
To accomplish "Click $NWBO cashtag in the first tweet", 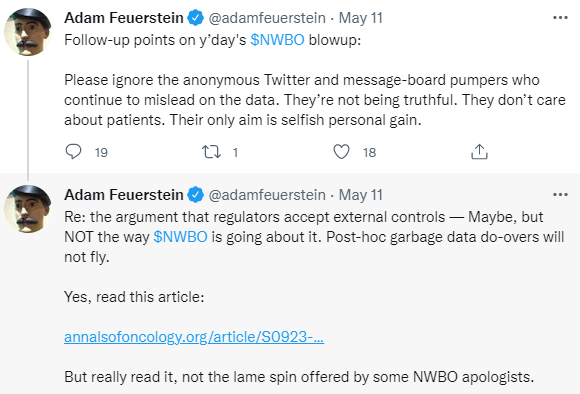I will 277,40.
